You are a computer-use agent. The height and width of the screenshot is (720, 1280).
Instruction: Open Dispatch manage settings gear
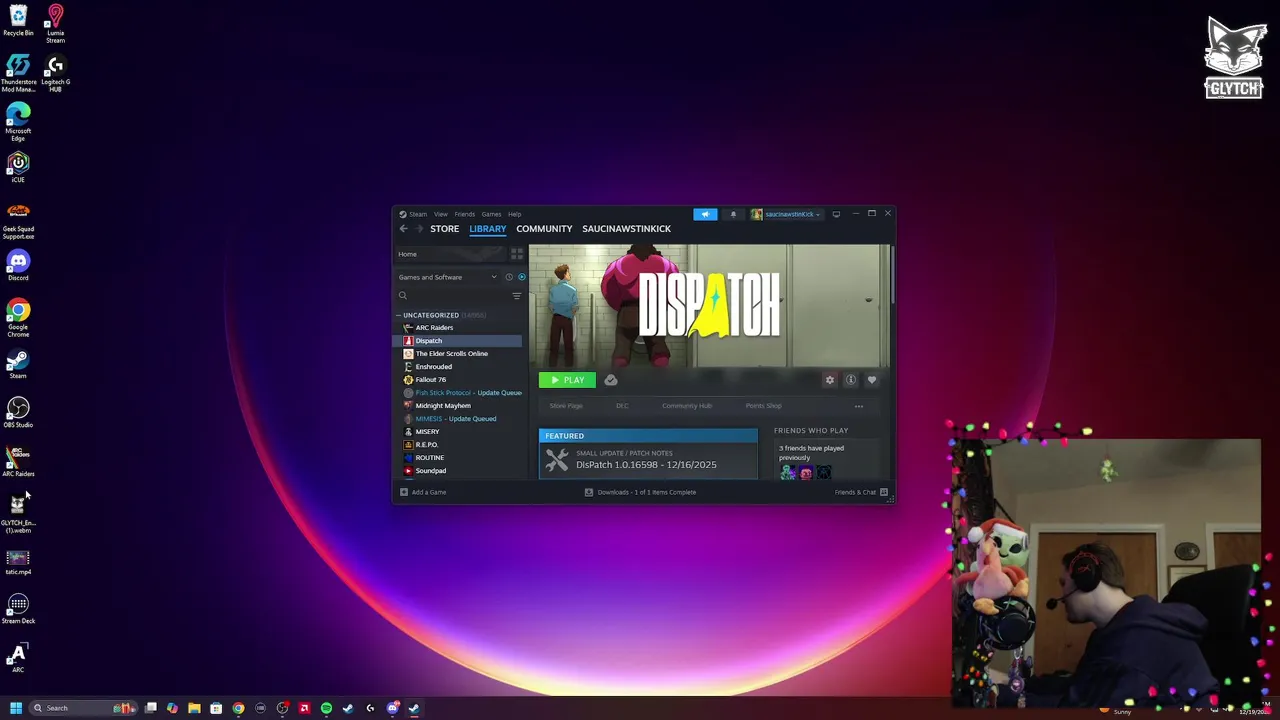pos(829,380)
